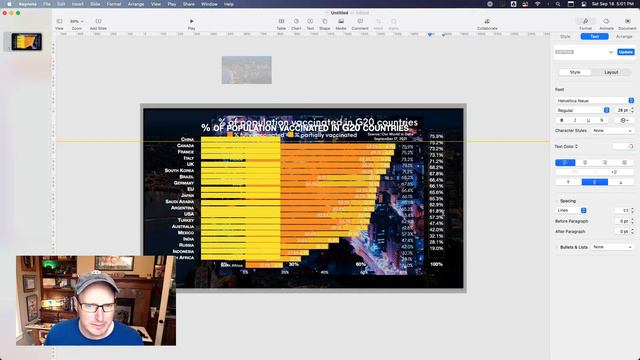Image resolution: width=640 pixels, height=360 pixels.
Task: Align text to middle vertically
Action: pos(594,182)
